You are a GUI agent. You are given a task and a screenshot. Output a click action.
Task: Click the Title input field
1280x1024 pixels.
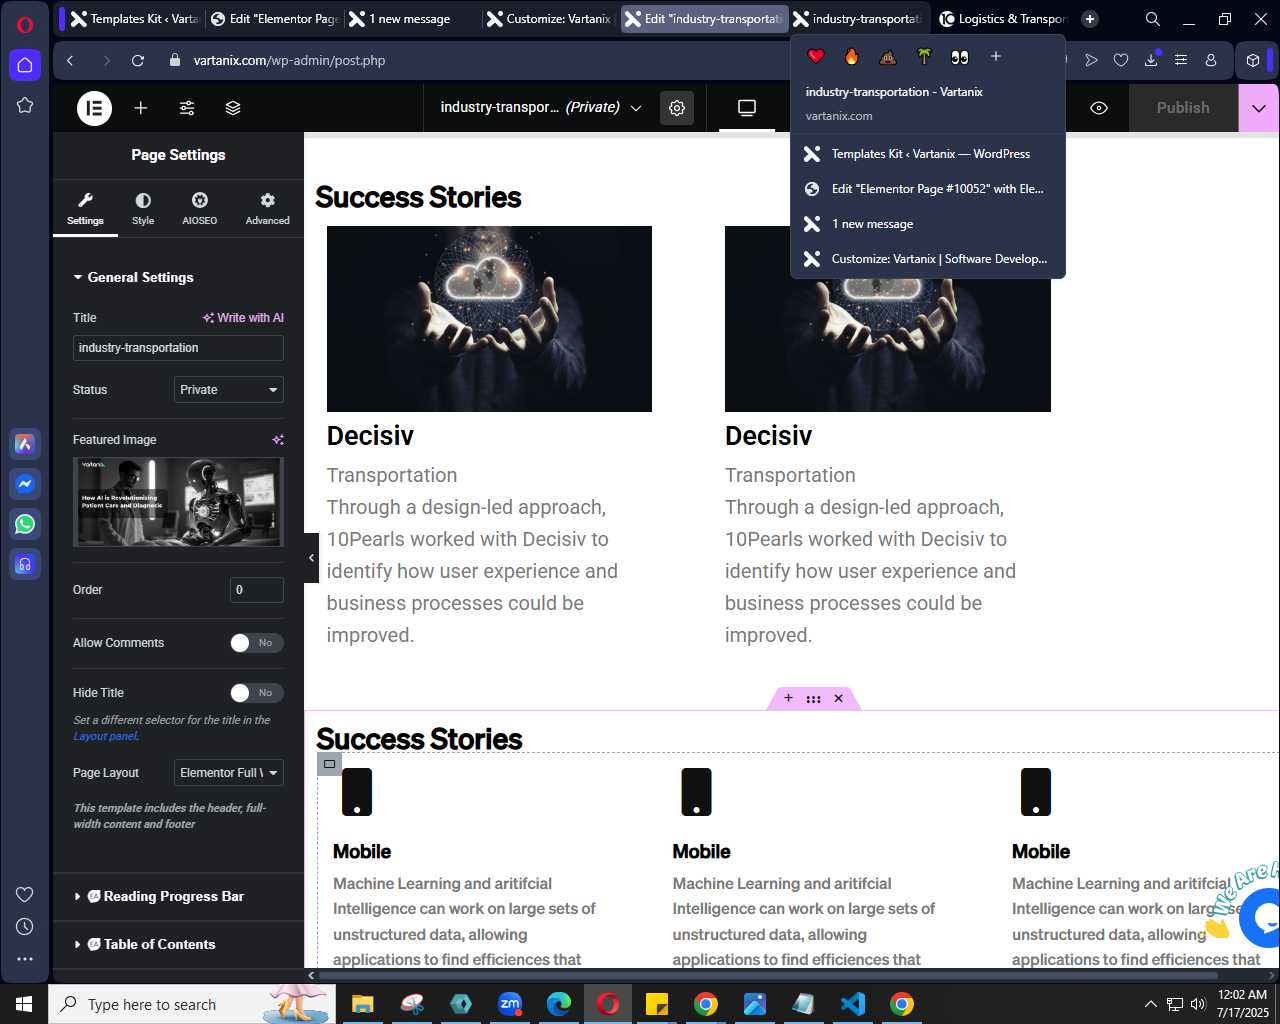click(x=178, y=348)
